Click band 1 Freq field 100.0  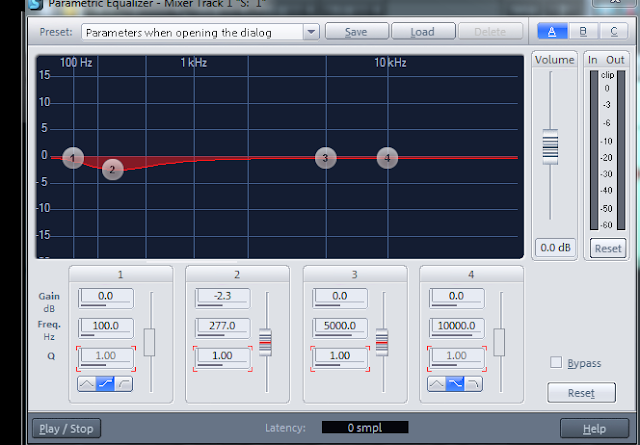(106, 328)
